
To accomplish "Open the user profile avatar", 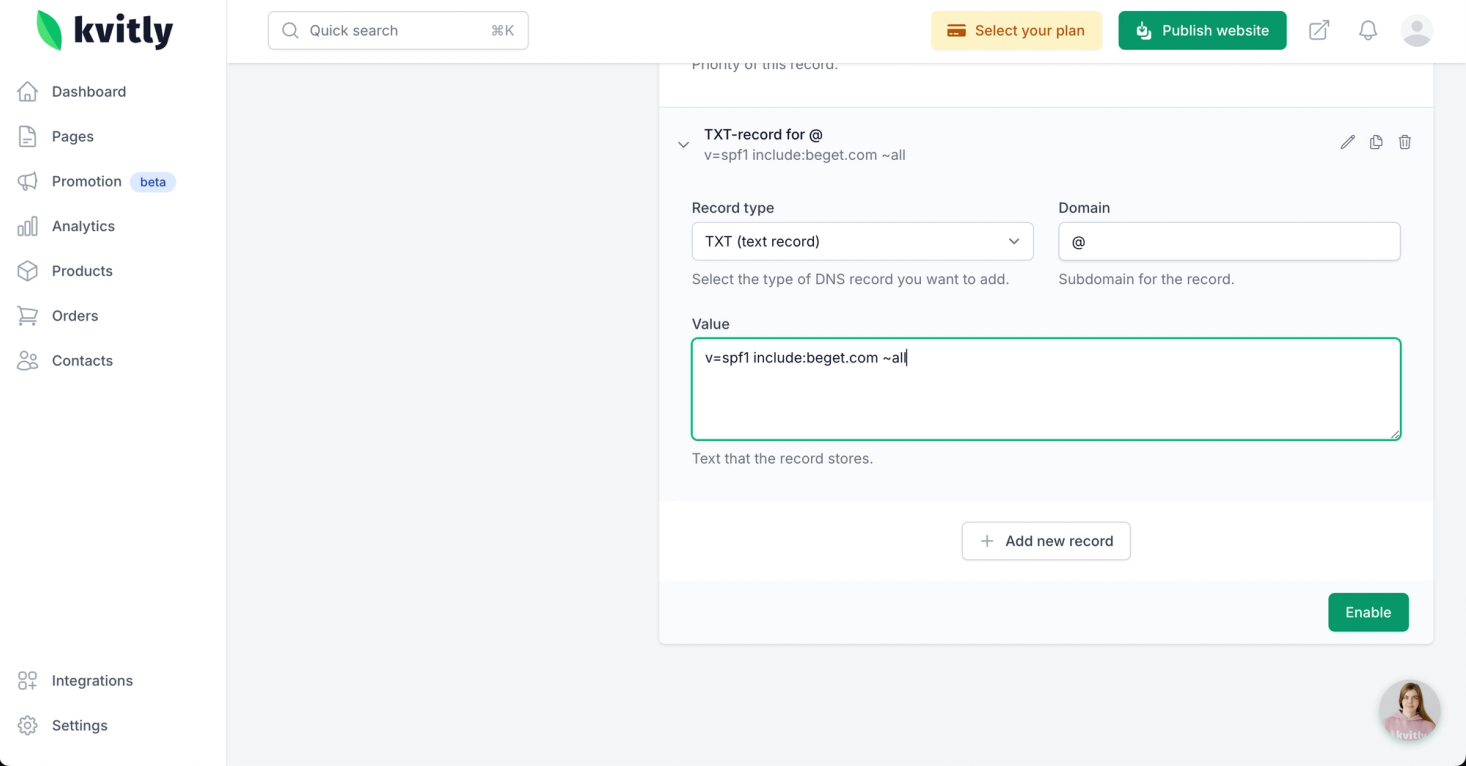I will (x=1416, y=31).
